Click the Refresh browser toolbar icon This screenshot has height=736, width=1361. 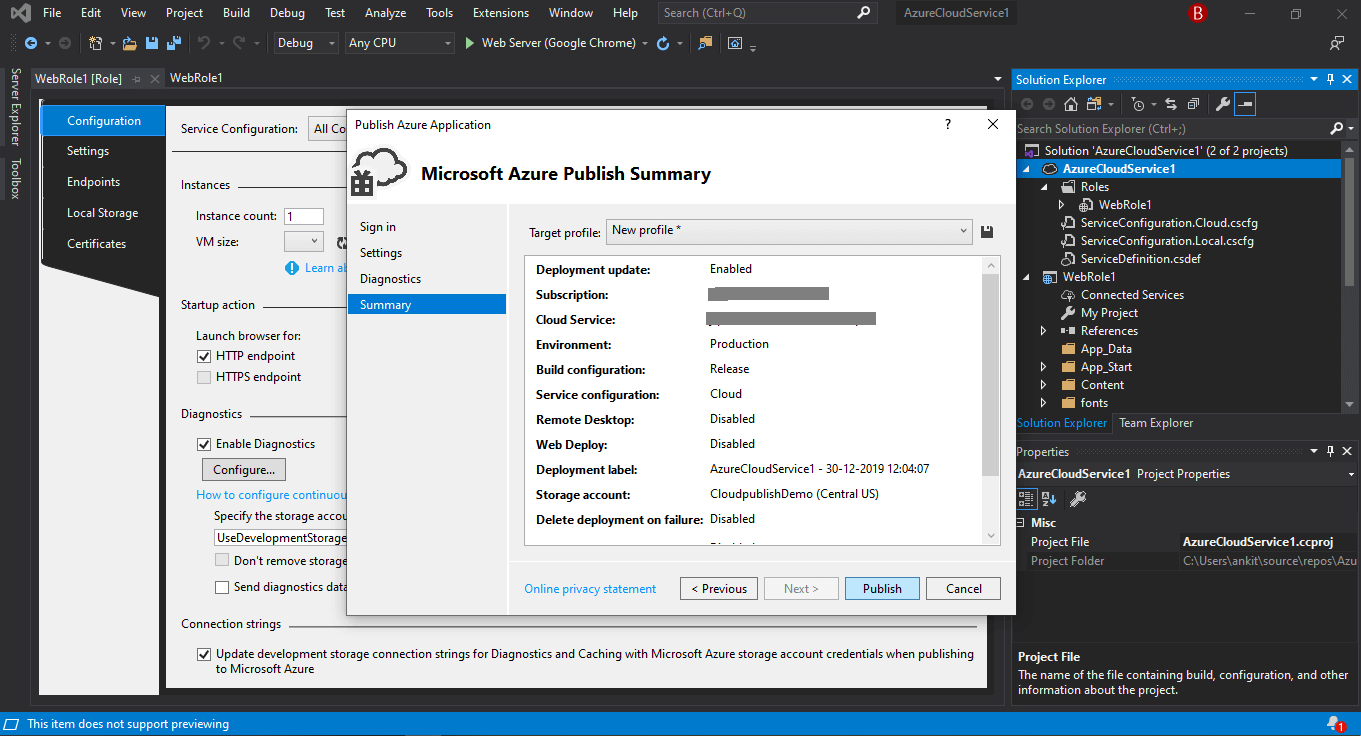coord(663,43)
